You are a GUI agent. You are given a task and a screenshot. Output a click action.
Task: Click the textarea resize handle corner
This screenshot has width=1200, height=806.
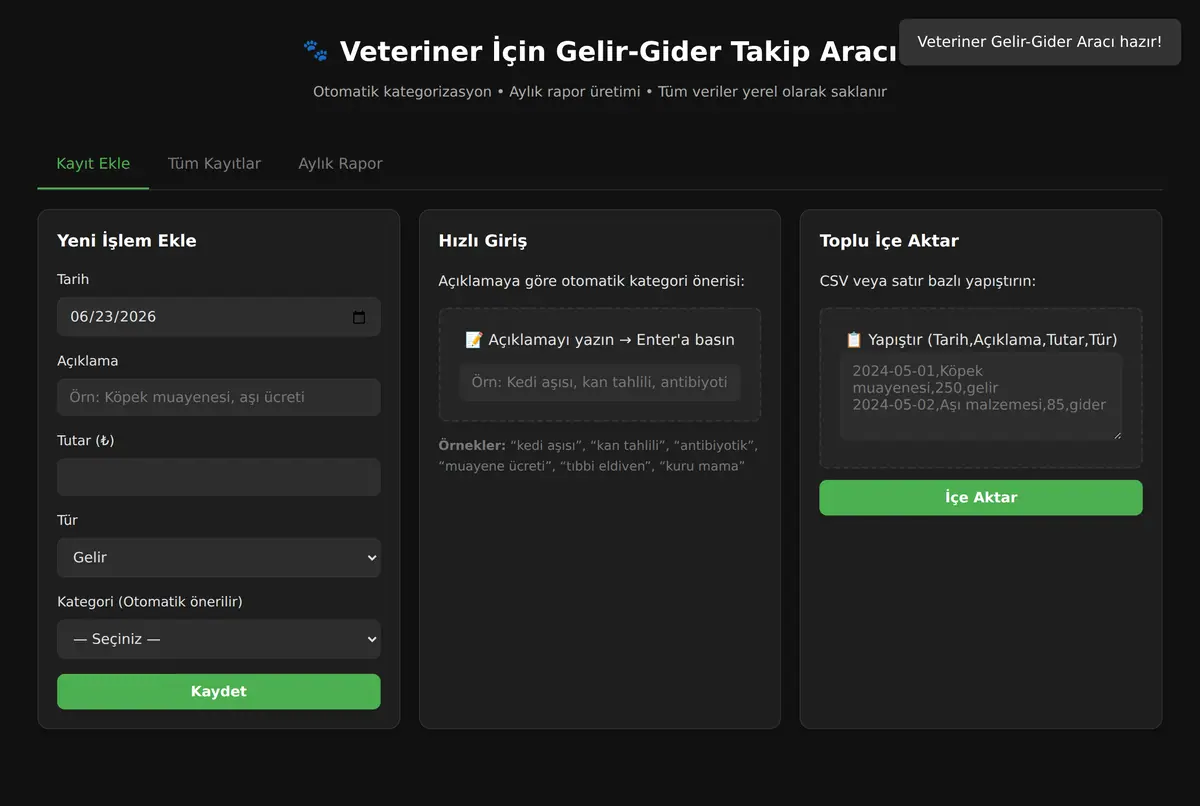click(1117, 434)
